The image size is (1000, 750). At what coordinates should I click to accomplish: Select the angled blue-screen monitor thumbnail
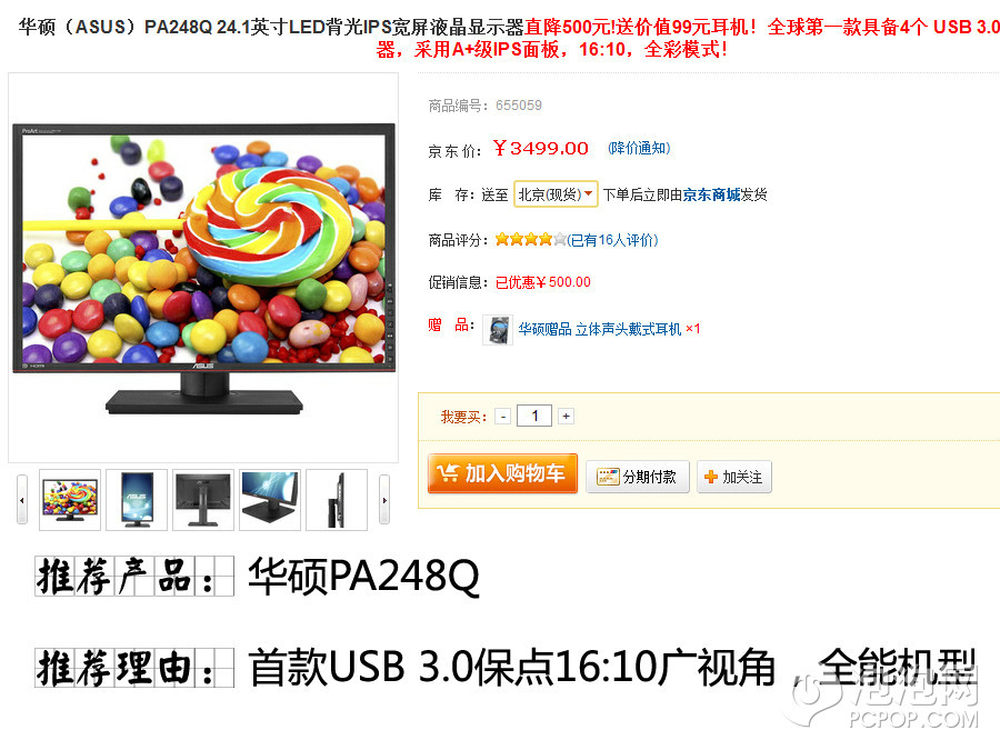pos(270,500)
